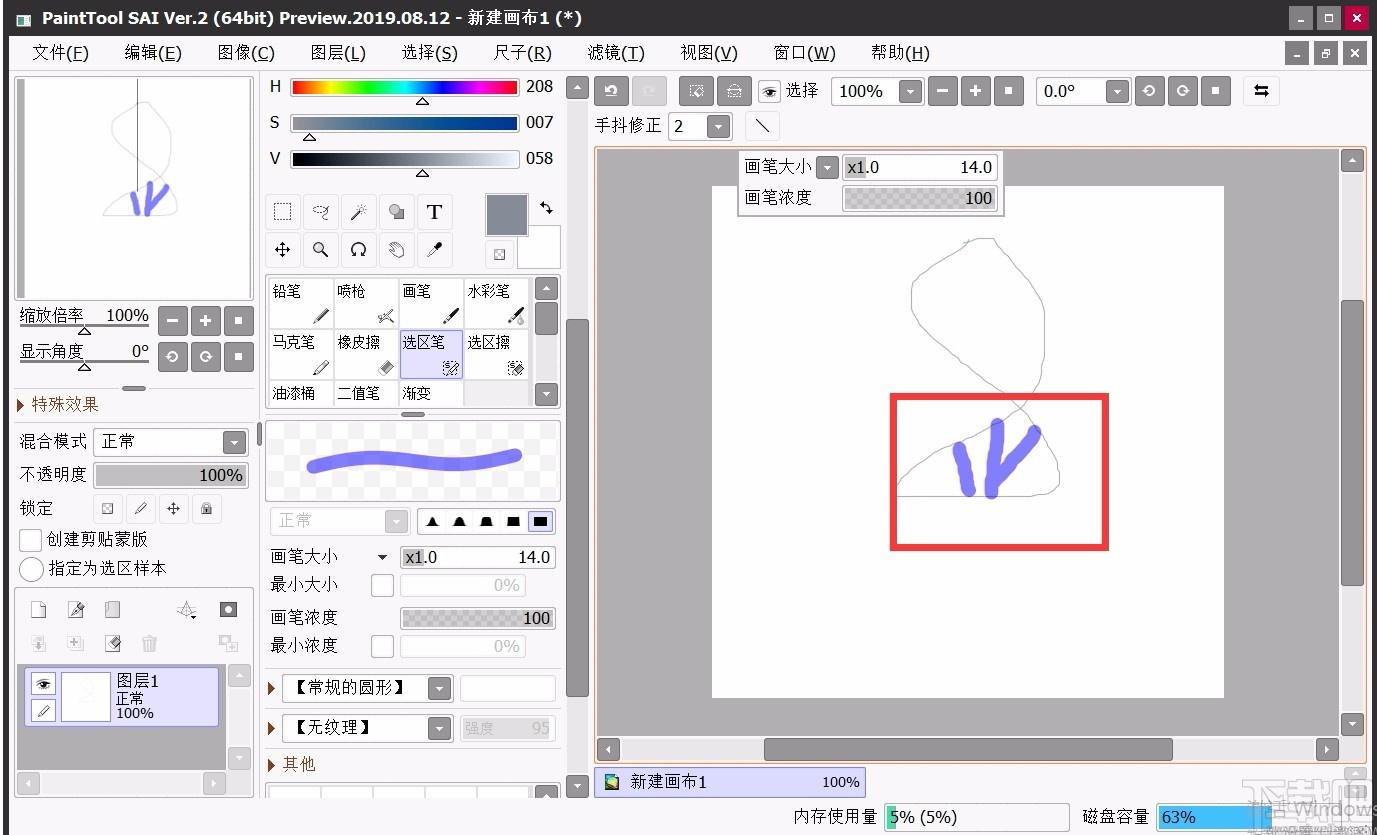Select the eyedropper tool
This screenshot has height=835, width=1377.
pos(434,250)
